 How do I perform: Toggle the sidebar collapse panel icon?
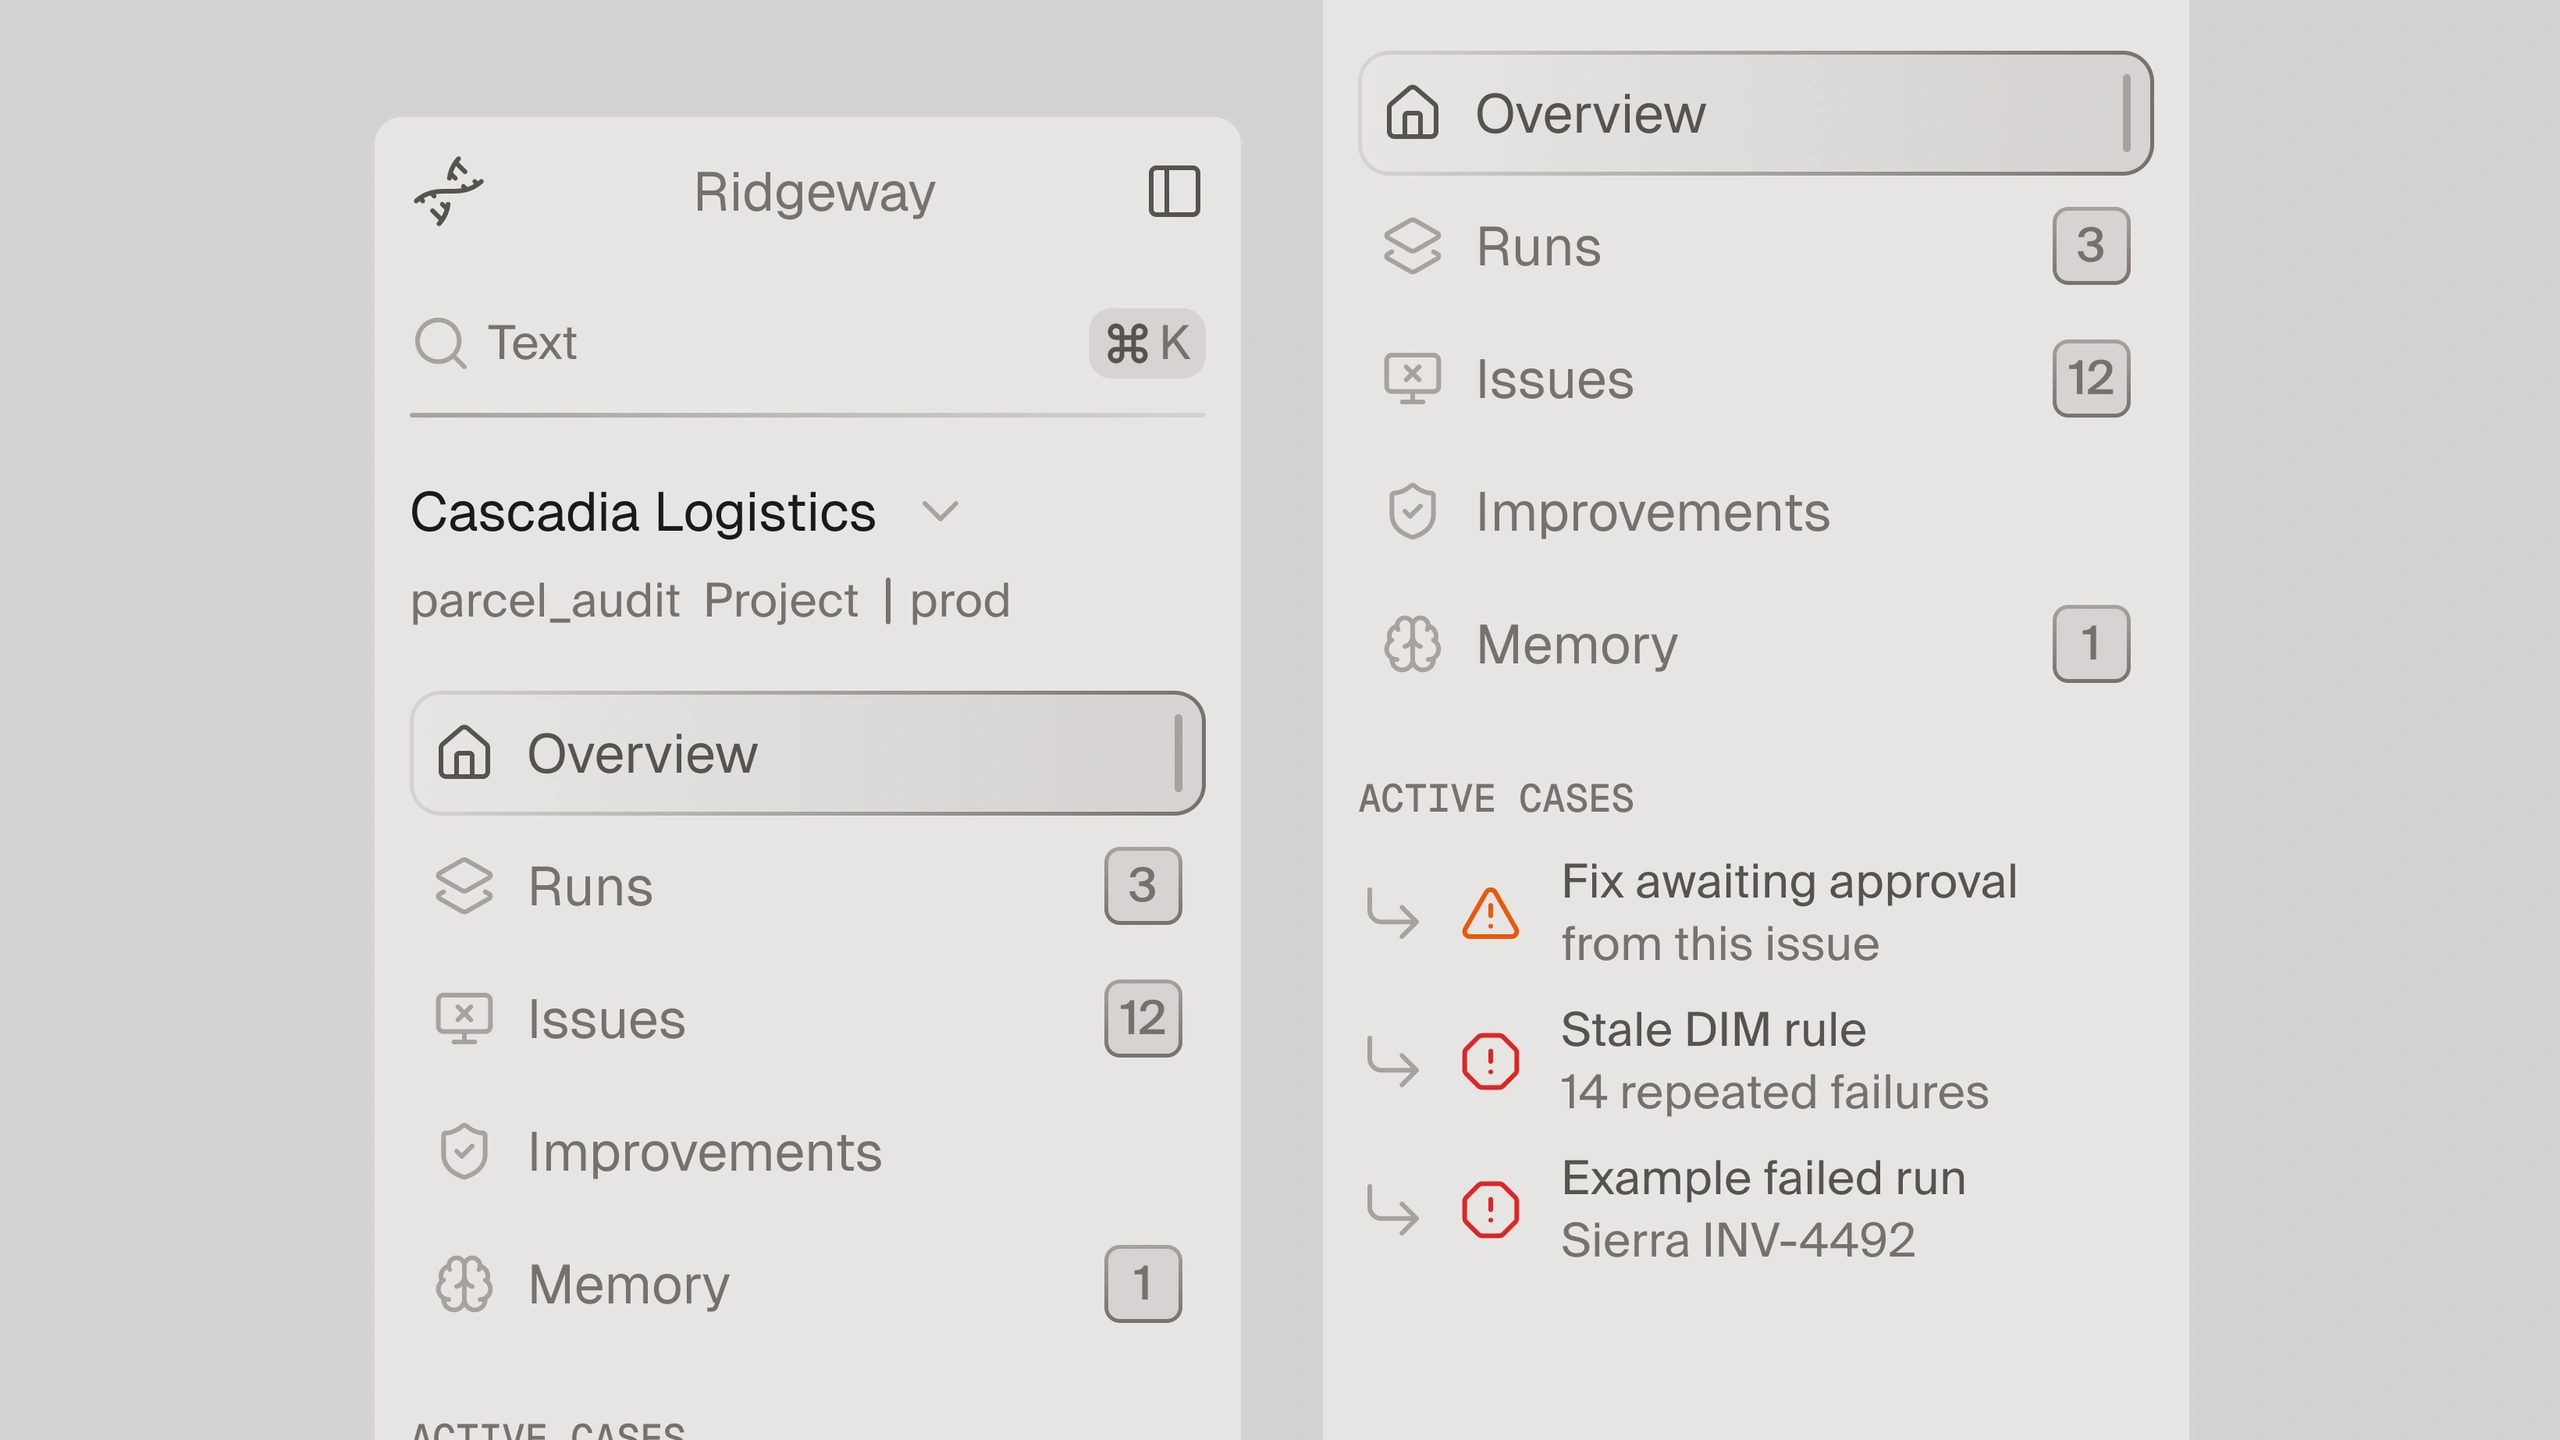pyautogui.click(x=1174, y=191)
